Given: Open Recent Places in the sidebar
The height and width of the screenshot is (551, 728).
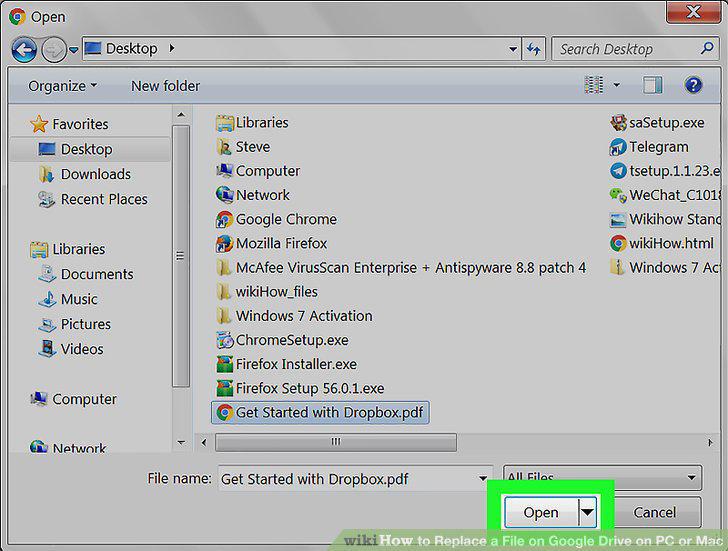Looking at the screenshot, I should click(x=92, y=199).
